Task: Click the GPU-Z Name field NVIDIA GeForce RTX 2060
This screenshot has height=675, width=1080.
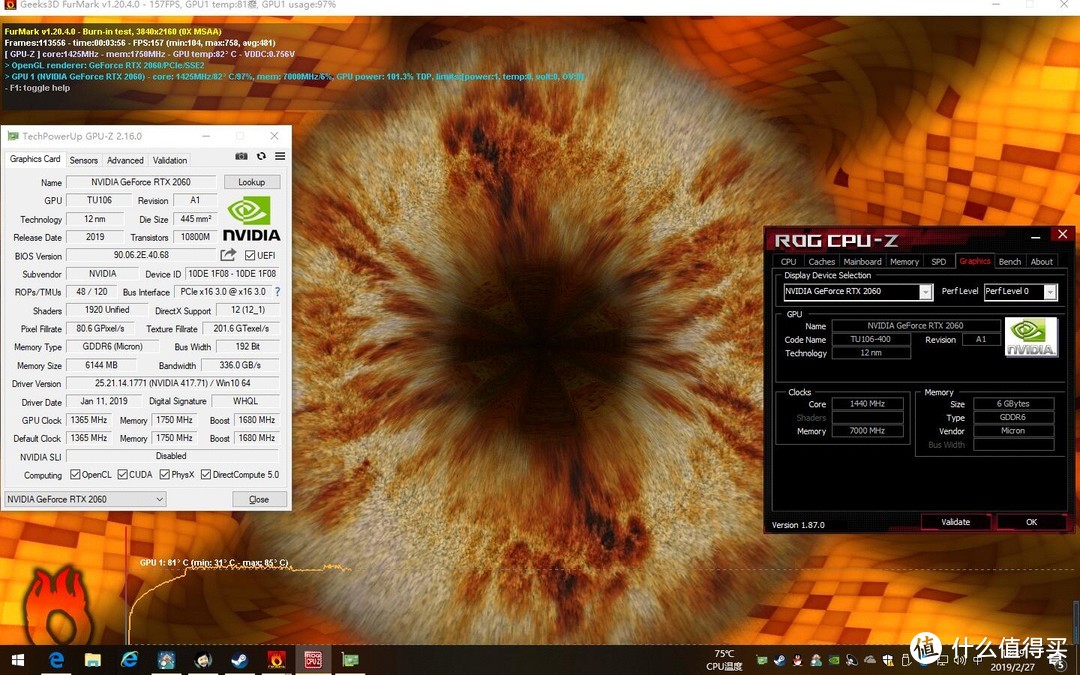Action: (x=141, y=182)
